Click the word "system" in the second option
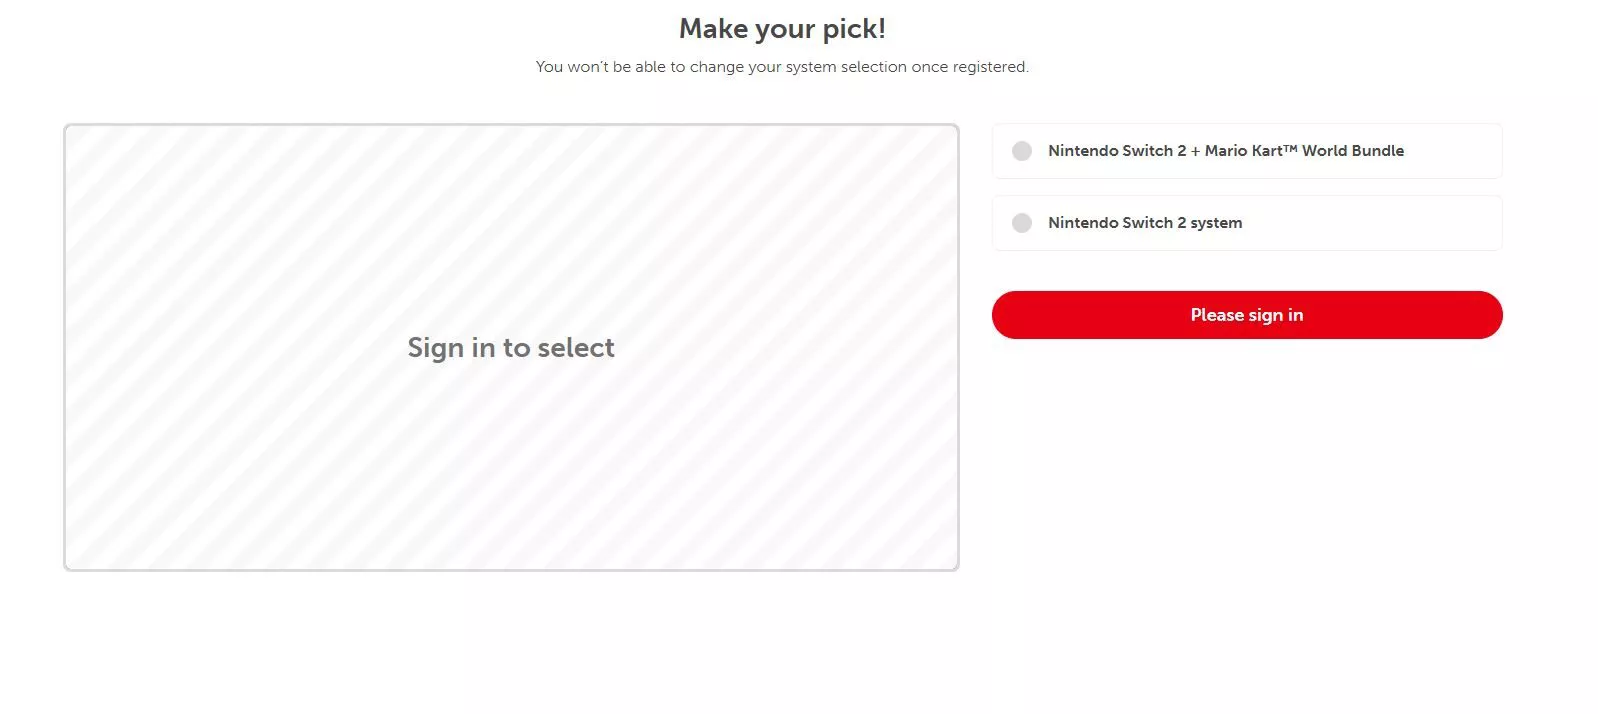The image size is (1598, 714). click(x=1216, y=223)
